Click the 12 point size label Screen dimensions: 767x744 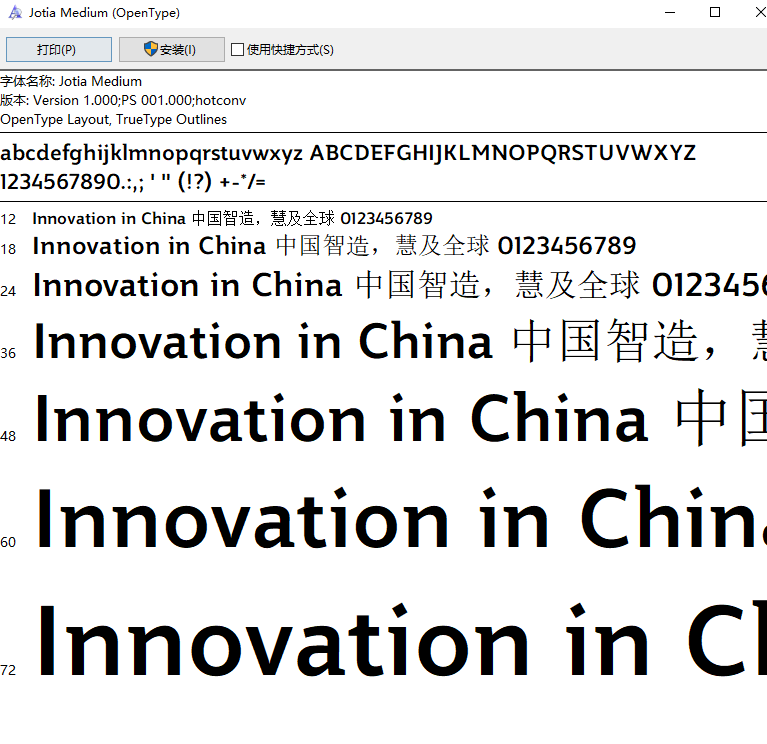point(8,219)
